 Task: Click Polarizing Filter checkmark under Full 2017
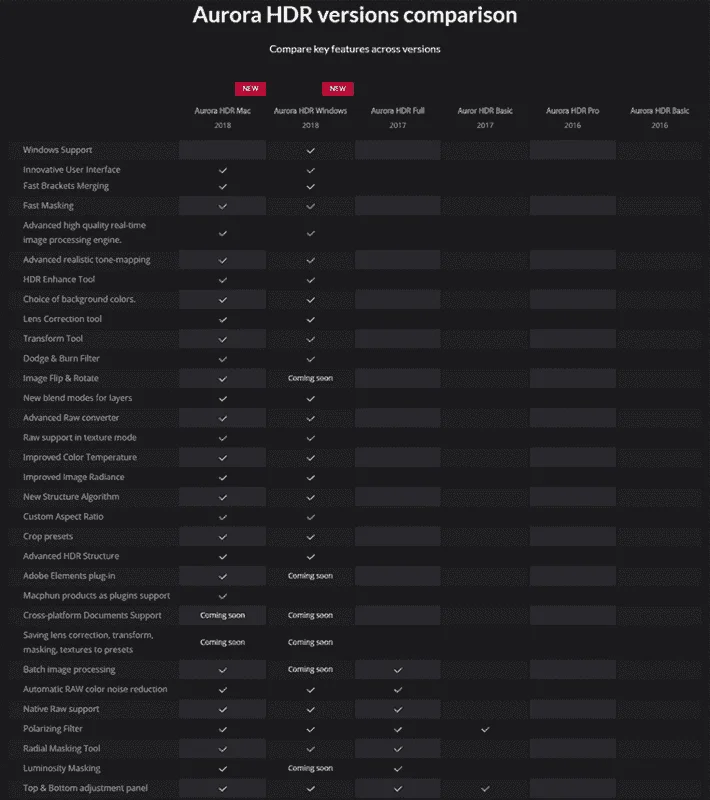[398, 730]
